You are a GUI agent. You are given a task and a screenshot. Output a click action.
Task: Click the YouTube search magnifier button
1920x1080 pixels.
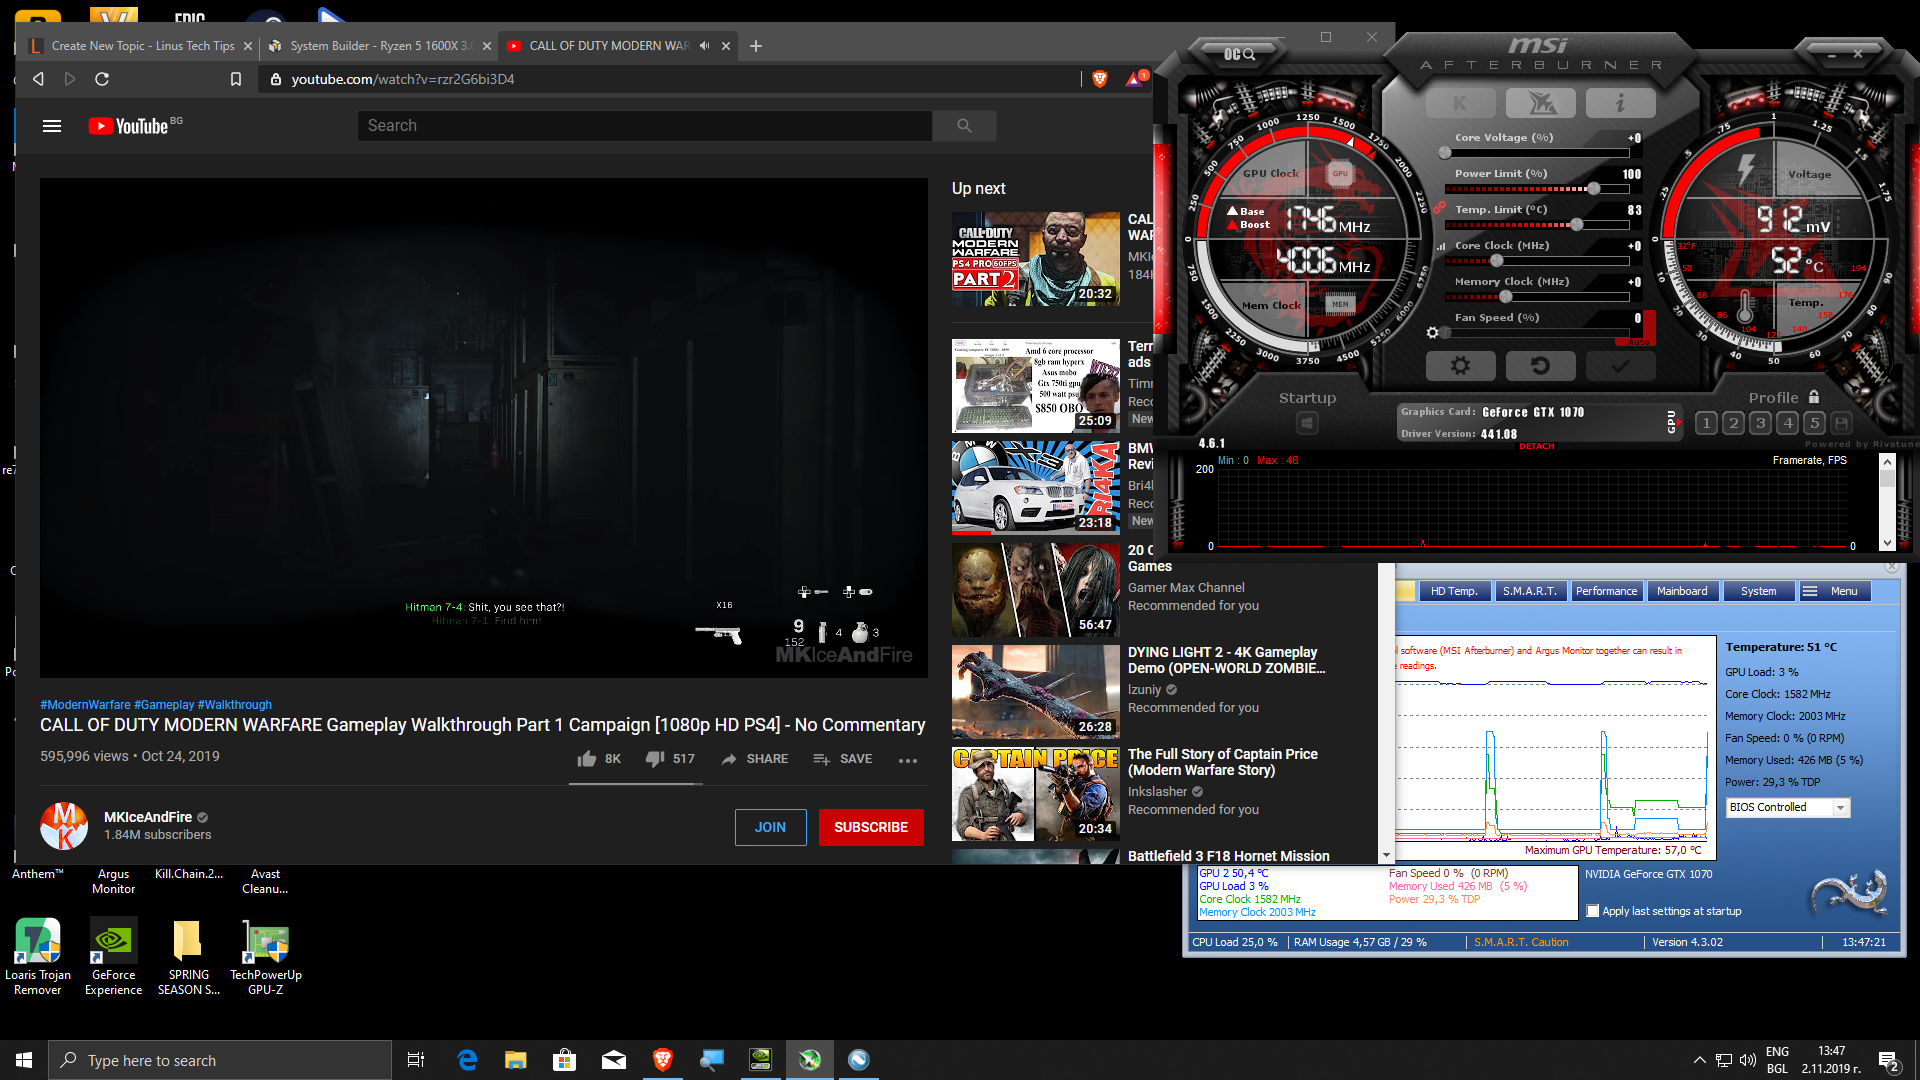coord(964,126)
